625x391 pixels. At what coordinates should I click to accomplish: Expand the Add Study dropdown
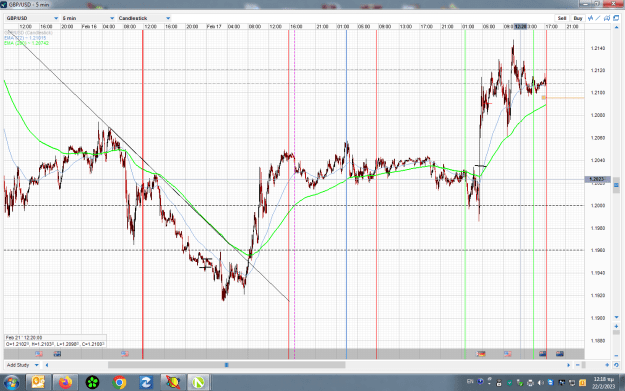click(23, 365)
